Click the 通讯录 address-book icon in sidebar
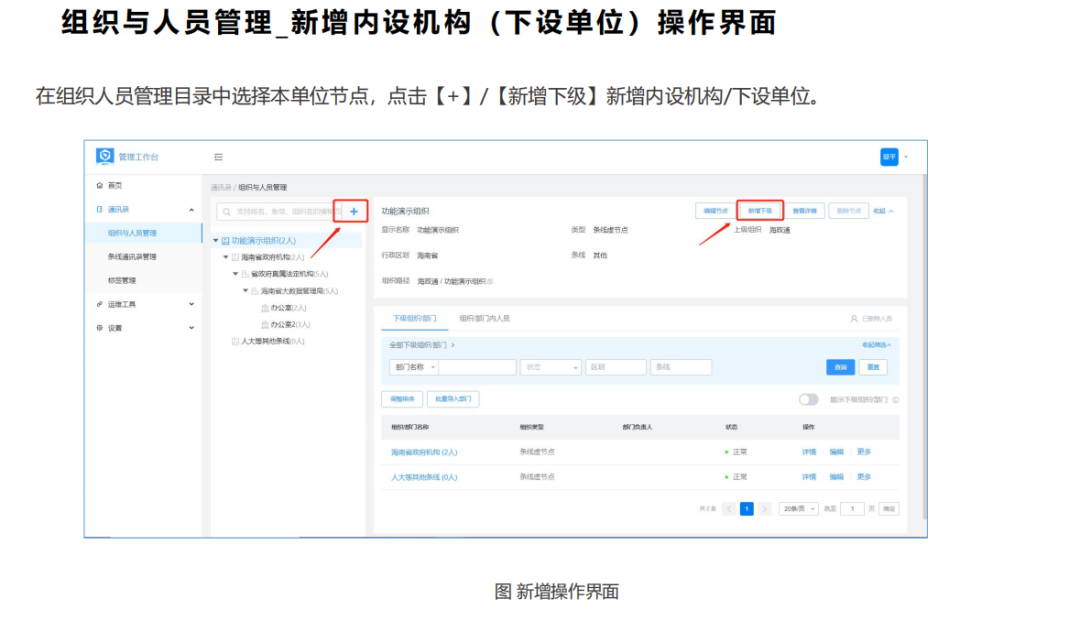1080x621 pixels. (98, 209)
